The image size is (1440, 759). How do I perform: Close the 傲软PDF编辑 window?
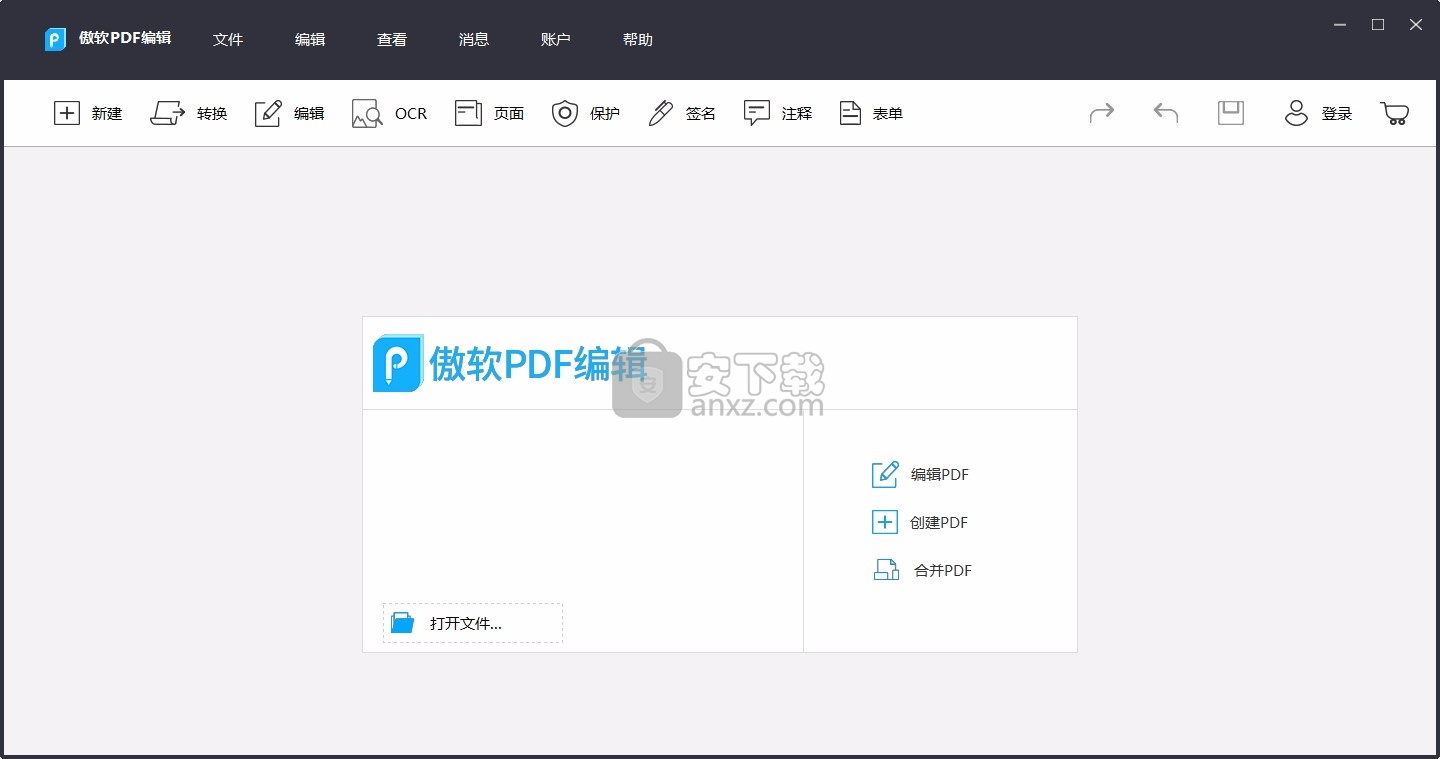click(1416, 25)
